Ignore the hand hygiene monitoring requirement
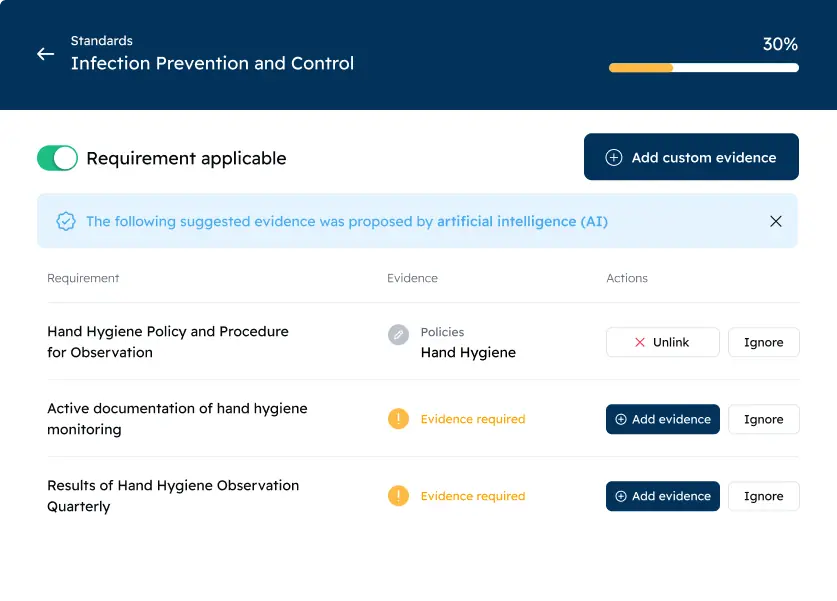 (x=763, y=419)
